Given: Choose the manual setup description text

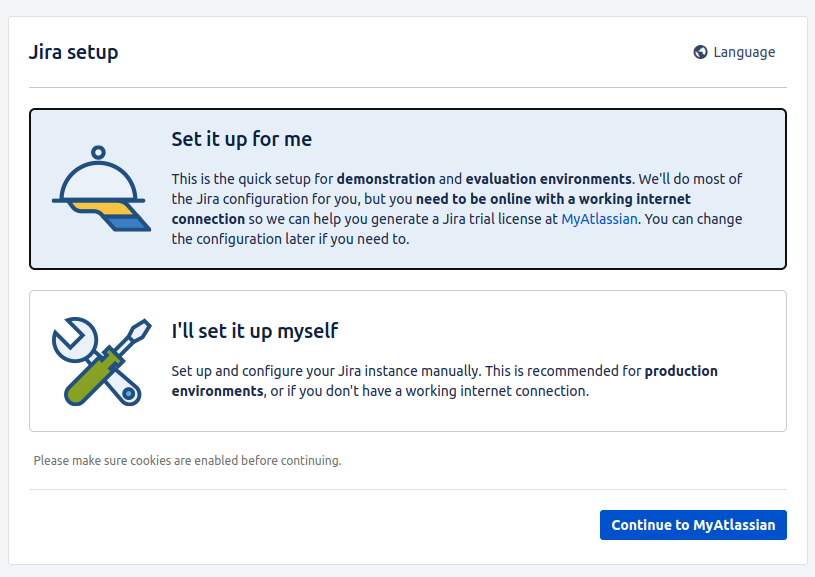Looking at the screenshot, I should (x=444, y=381).
